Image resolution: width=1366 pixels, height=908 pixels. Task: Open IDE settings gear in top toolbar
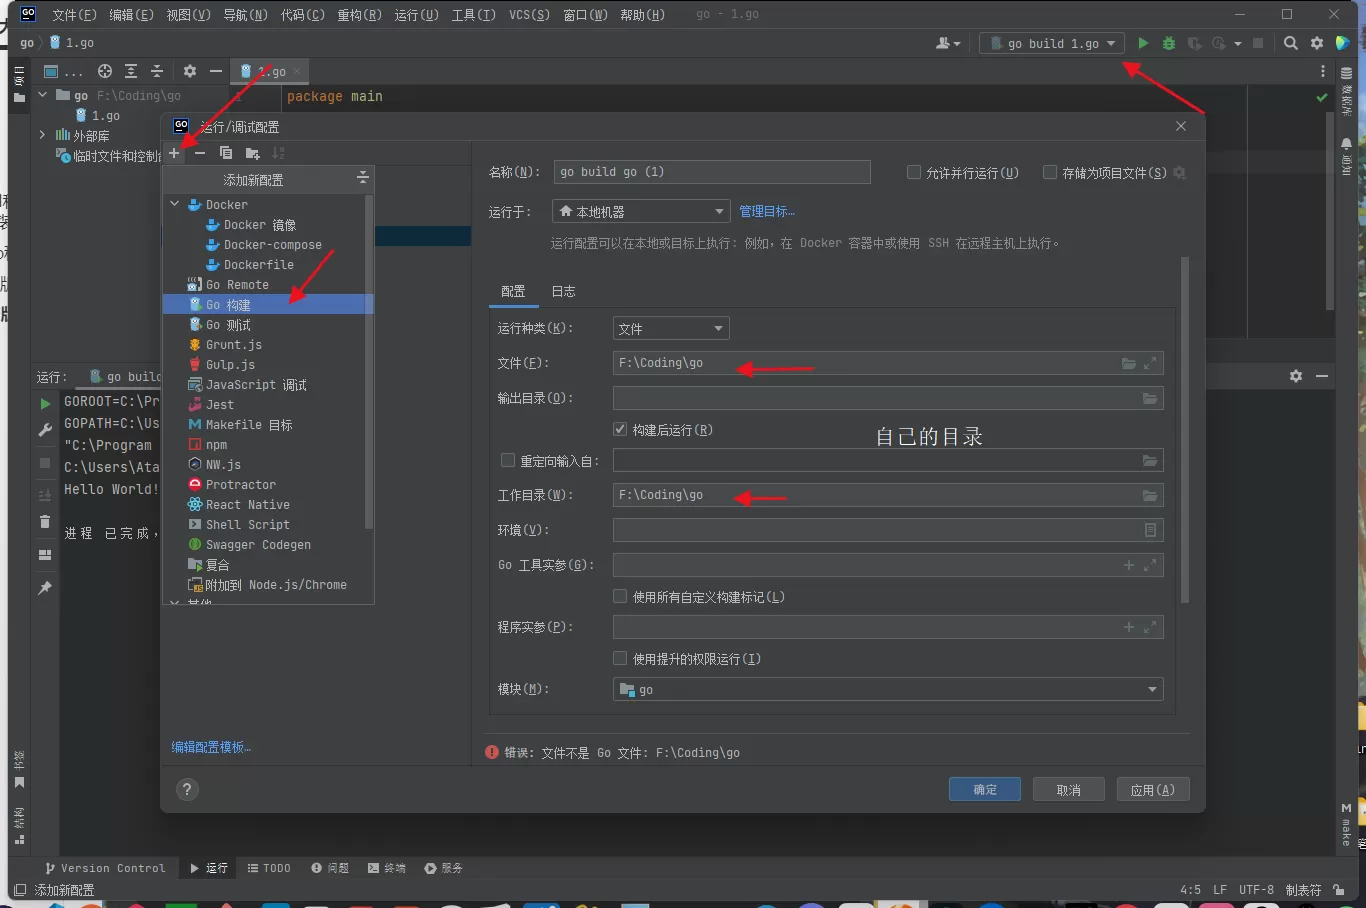1317,43
